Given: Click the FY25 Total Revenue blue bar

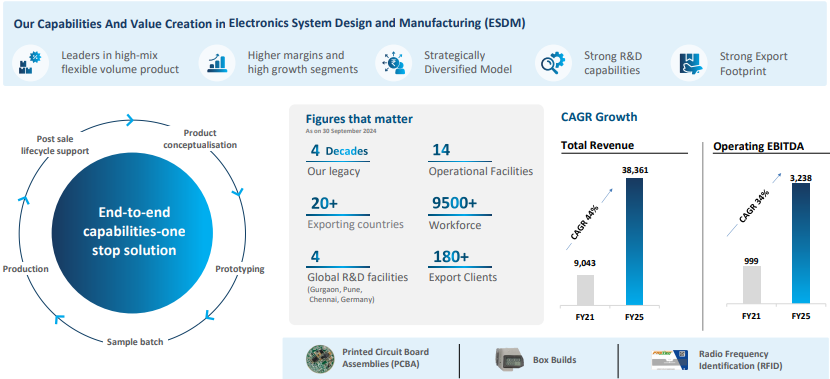Looking at the screenshot, I should pos(634,241).
